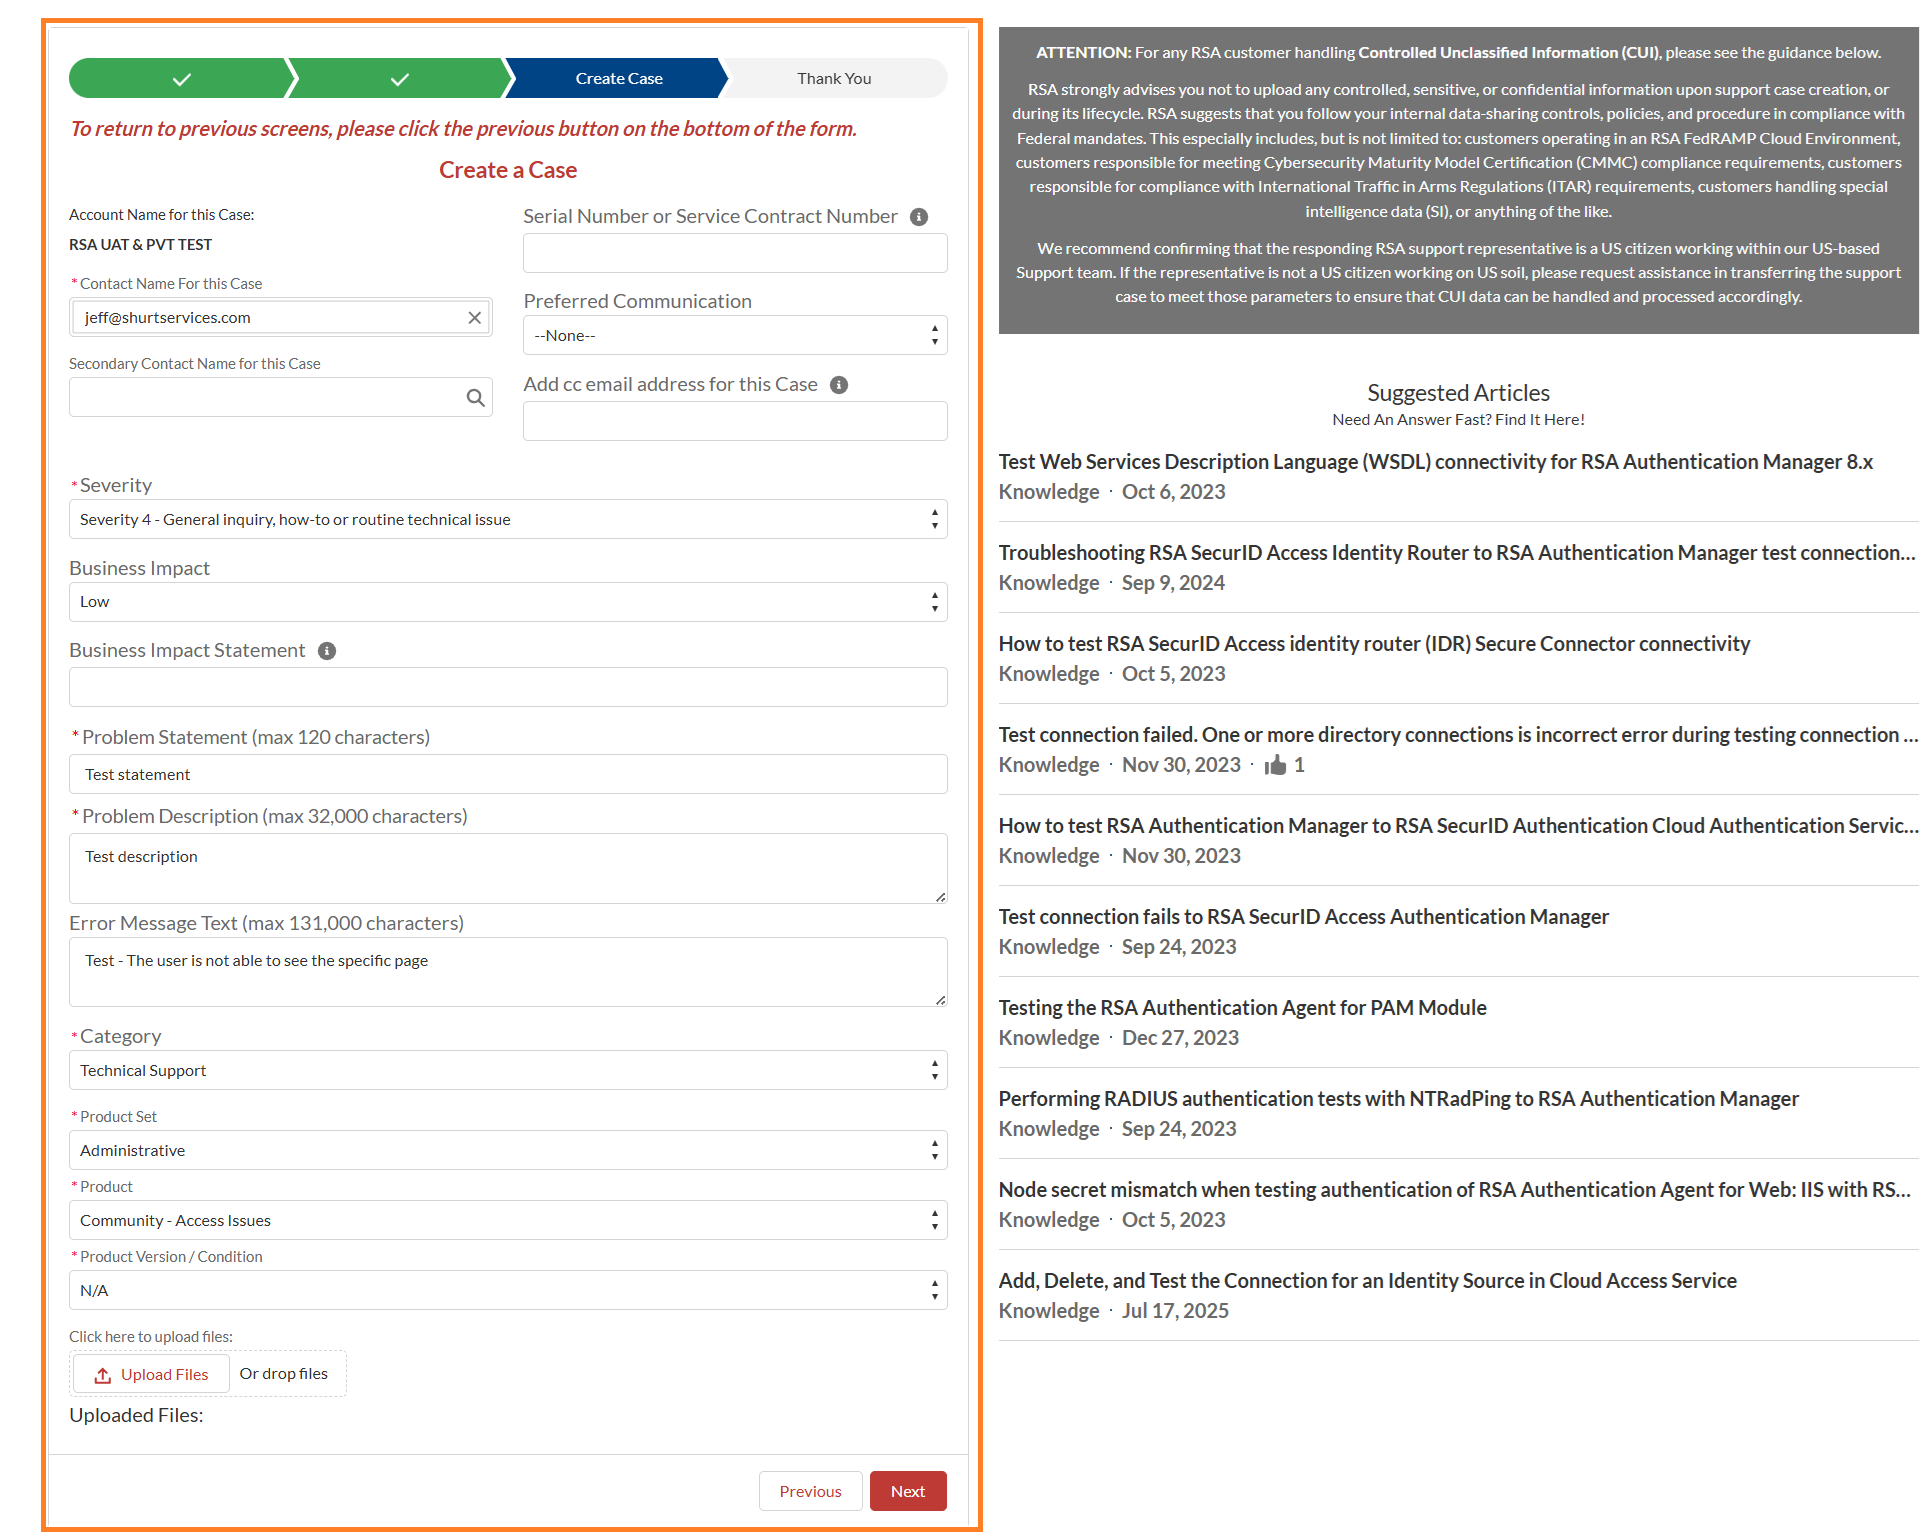Screen dimensions: 1920x1534
Task: Open the Business Impact dropdown showing Low
Action: tap(507, 602)
